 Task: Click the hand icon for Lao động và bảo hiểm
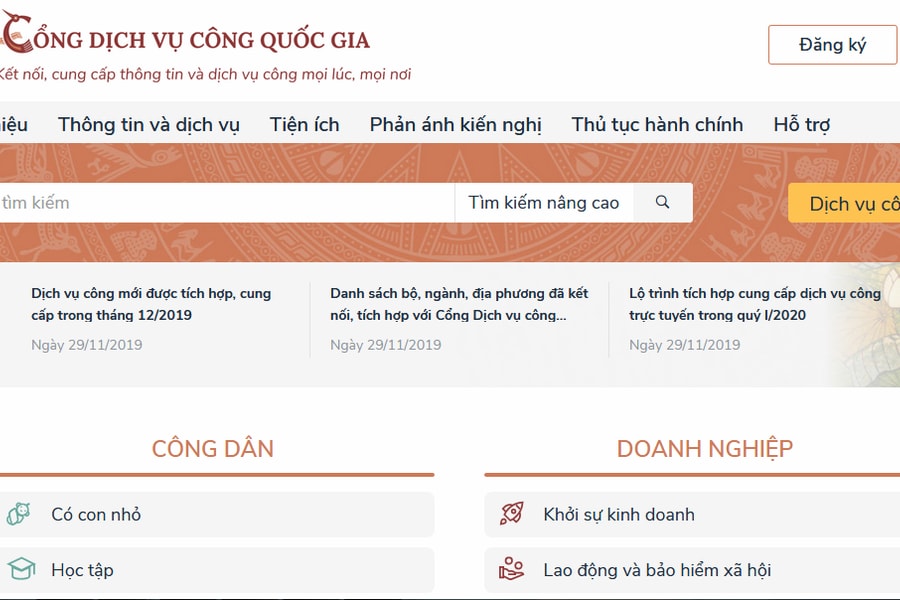click(x=512, y=570)
